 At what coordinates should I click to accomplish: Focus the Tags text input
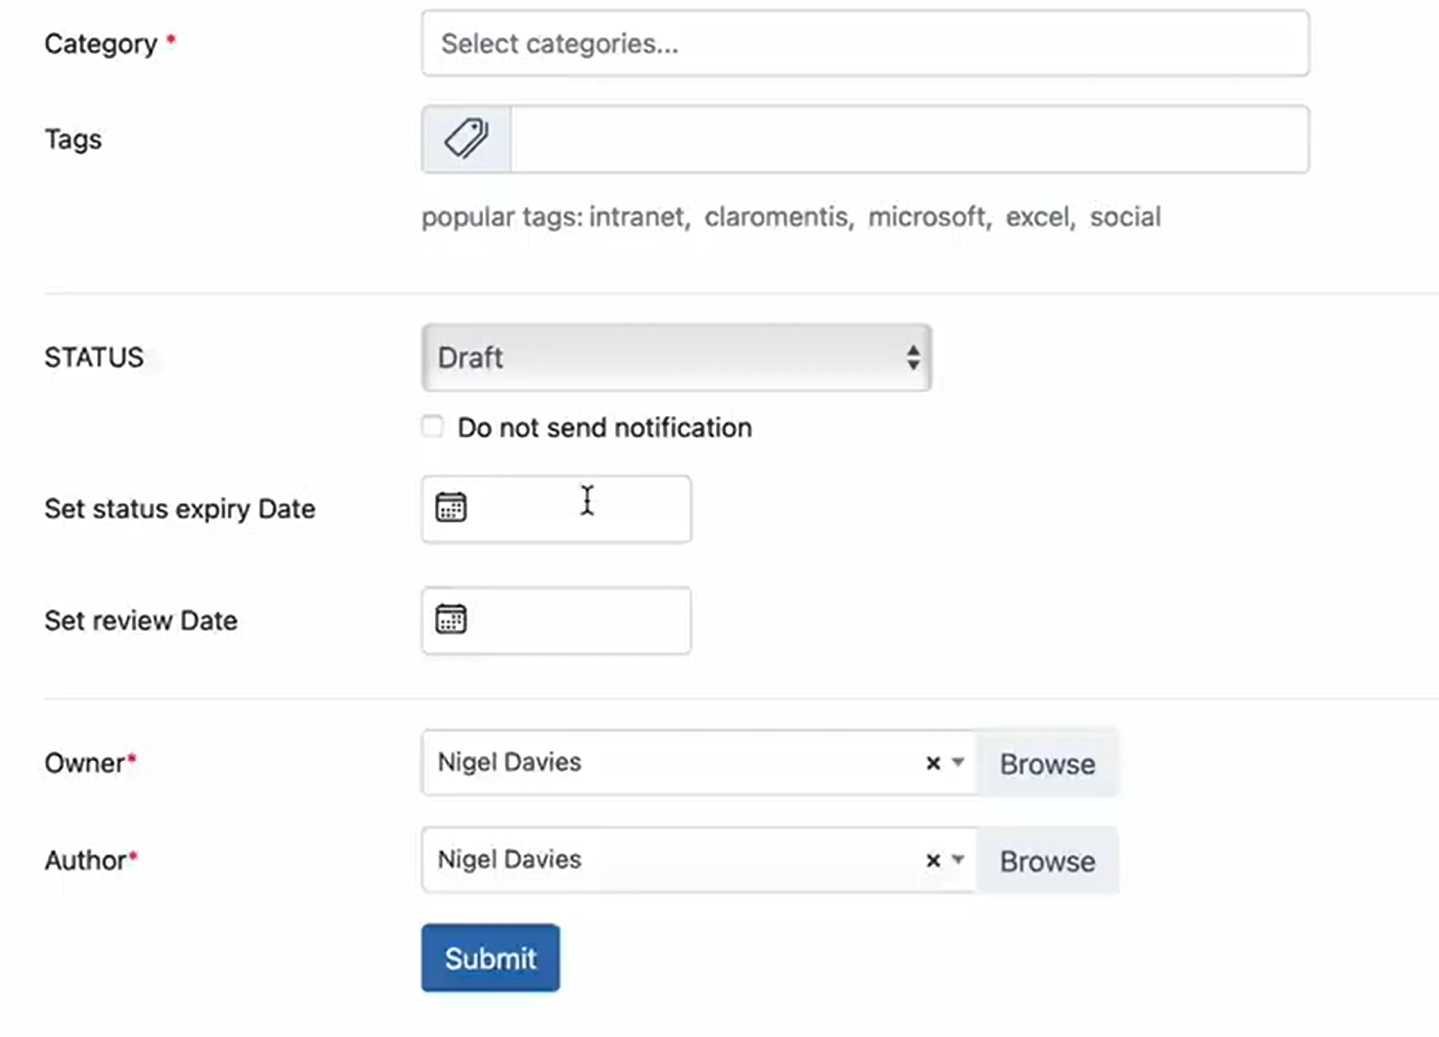coord(908,139)
